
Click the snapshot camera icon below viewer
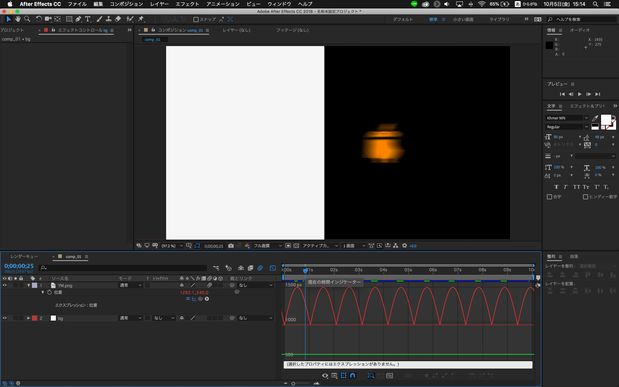(231, 246)
